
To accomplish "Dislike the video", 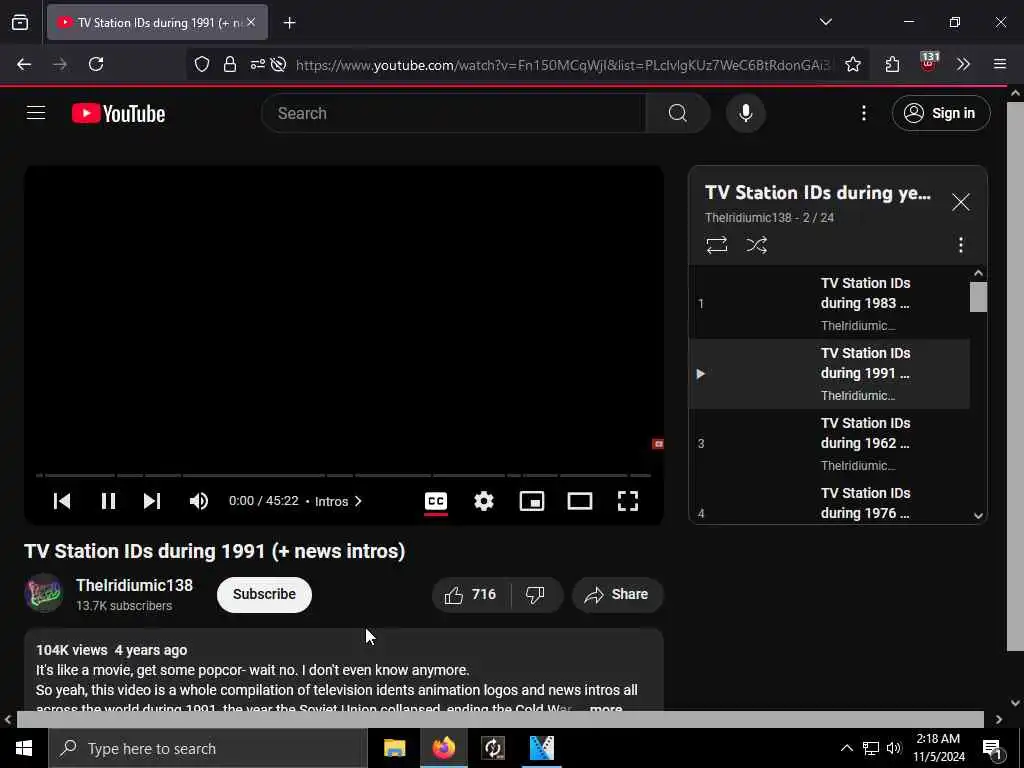I will 536,594.
